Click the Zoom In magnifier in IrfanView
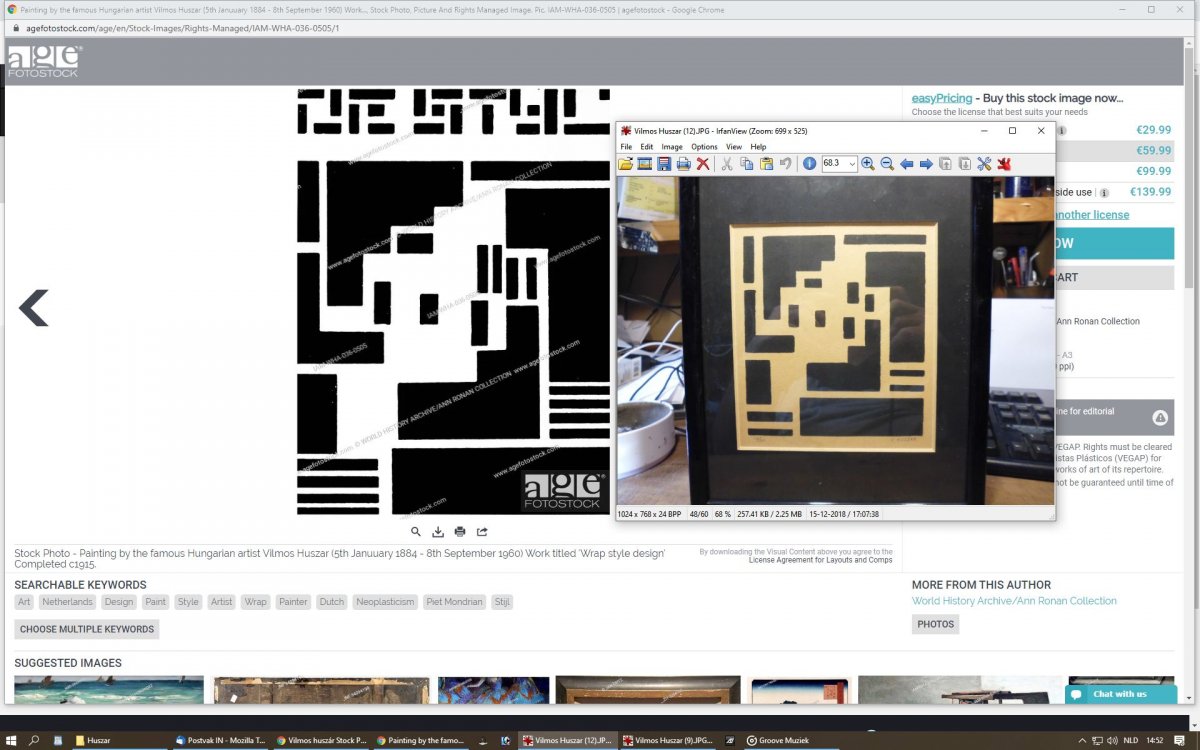1200x750 pixels. click(868, 164)
